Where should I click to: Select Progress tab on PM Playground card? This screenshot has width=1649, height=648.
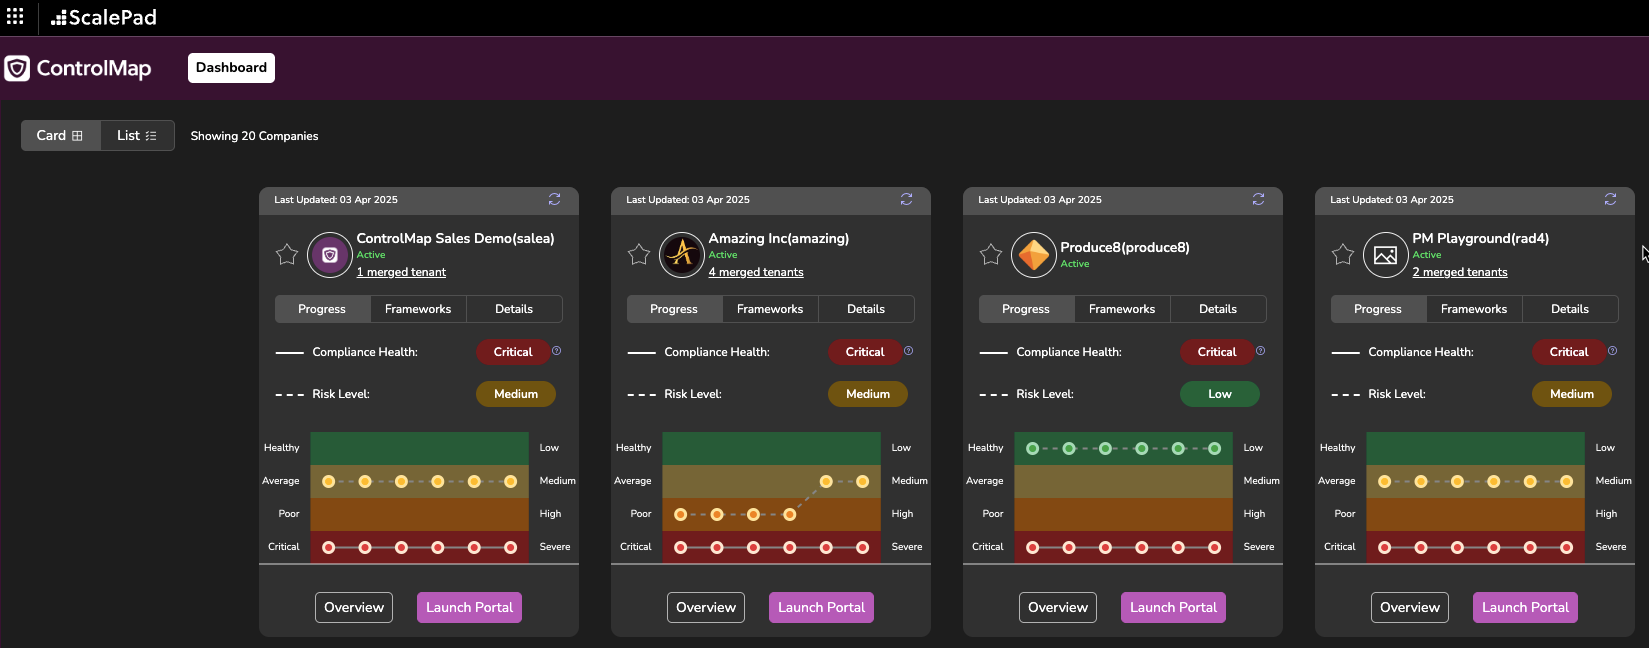click(1378, 309)
